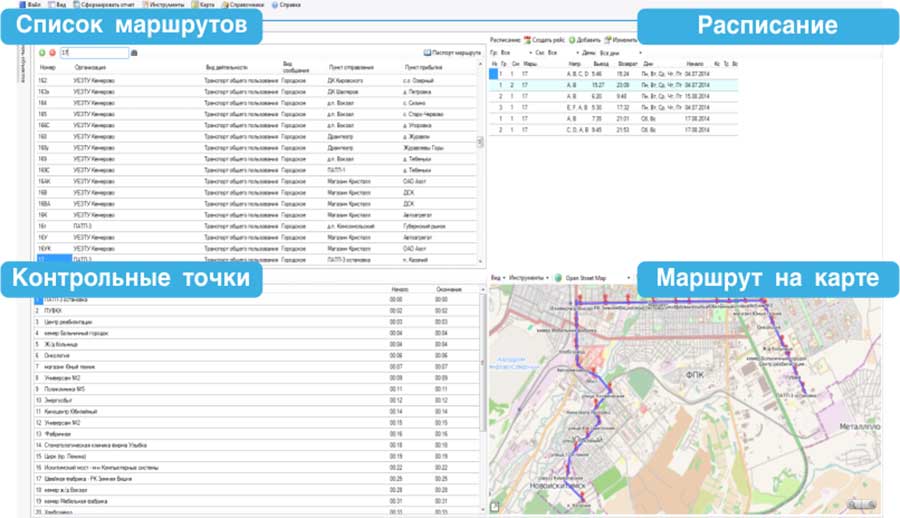Click the green add route icon
The height and width of the screenshot is (518, 900).
coord(42,52)
